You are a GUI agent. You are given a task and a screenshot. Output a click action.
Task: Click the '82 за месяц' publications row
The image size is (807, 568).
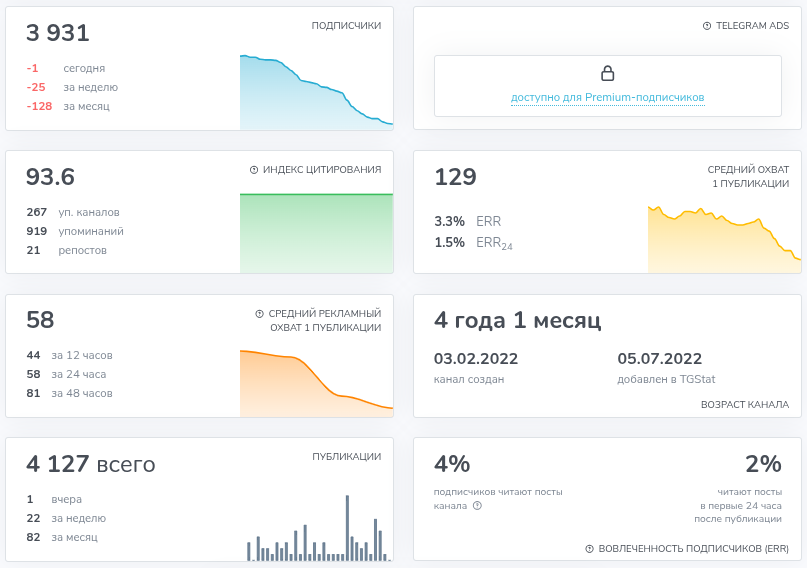(62, 538)
